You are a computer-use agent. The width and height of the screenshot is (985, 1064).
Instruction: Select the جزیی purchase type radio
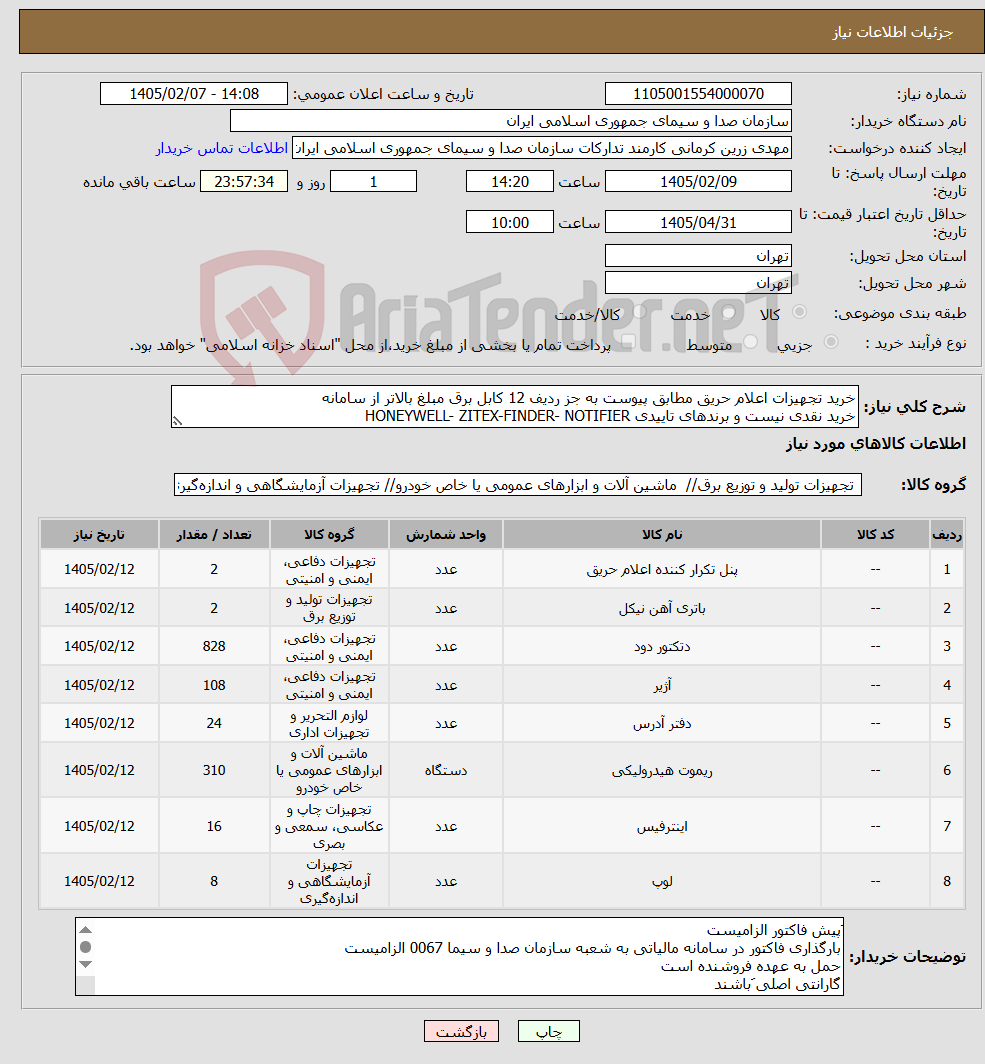click(830, 342)
